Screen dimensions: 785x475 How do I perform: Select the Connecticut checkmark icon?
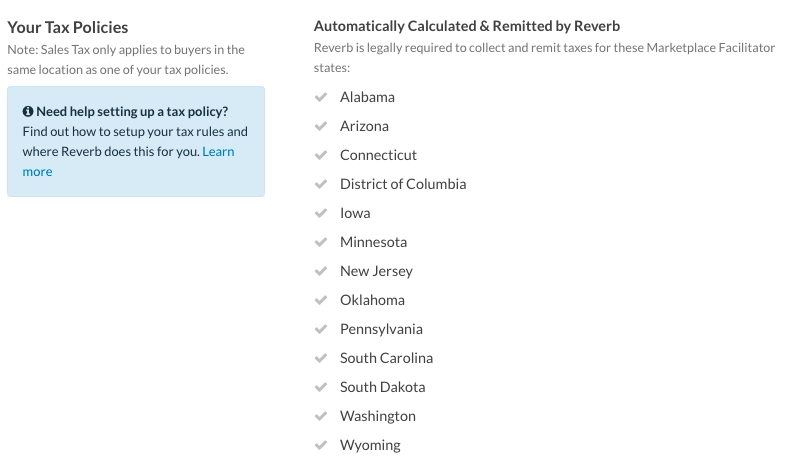[321, 155]
